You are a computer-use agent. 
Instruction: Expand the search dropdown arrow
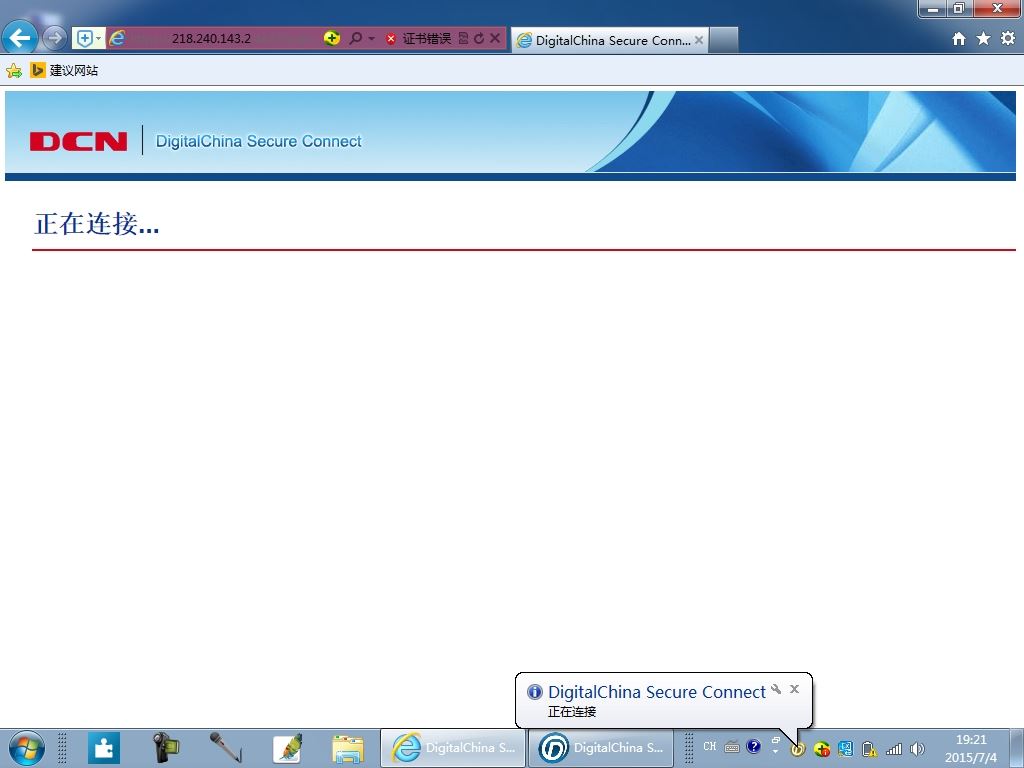click(372, 39)
